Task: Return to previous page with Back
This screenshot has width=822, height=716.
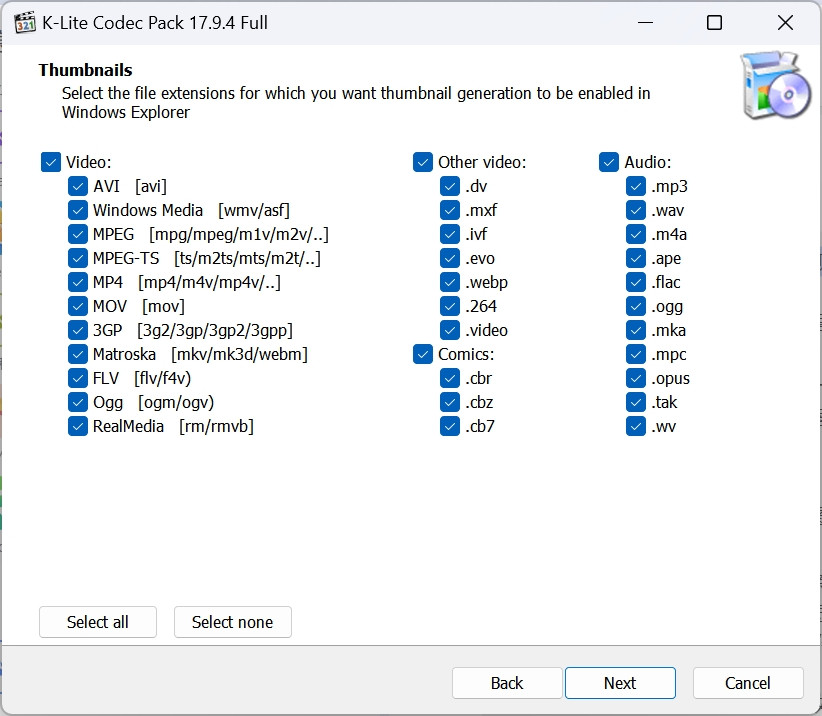Action: pos(506,683)
